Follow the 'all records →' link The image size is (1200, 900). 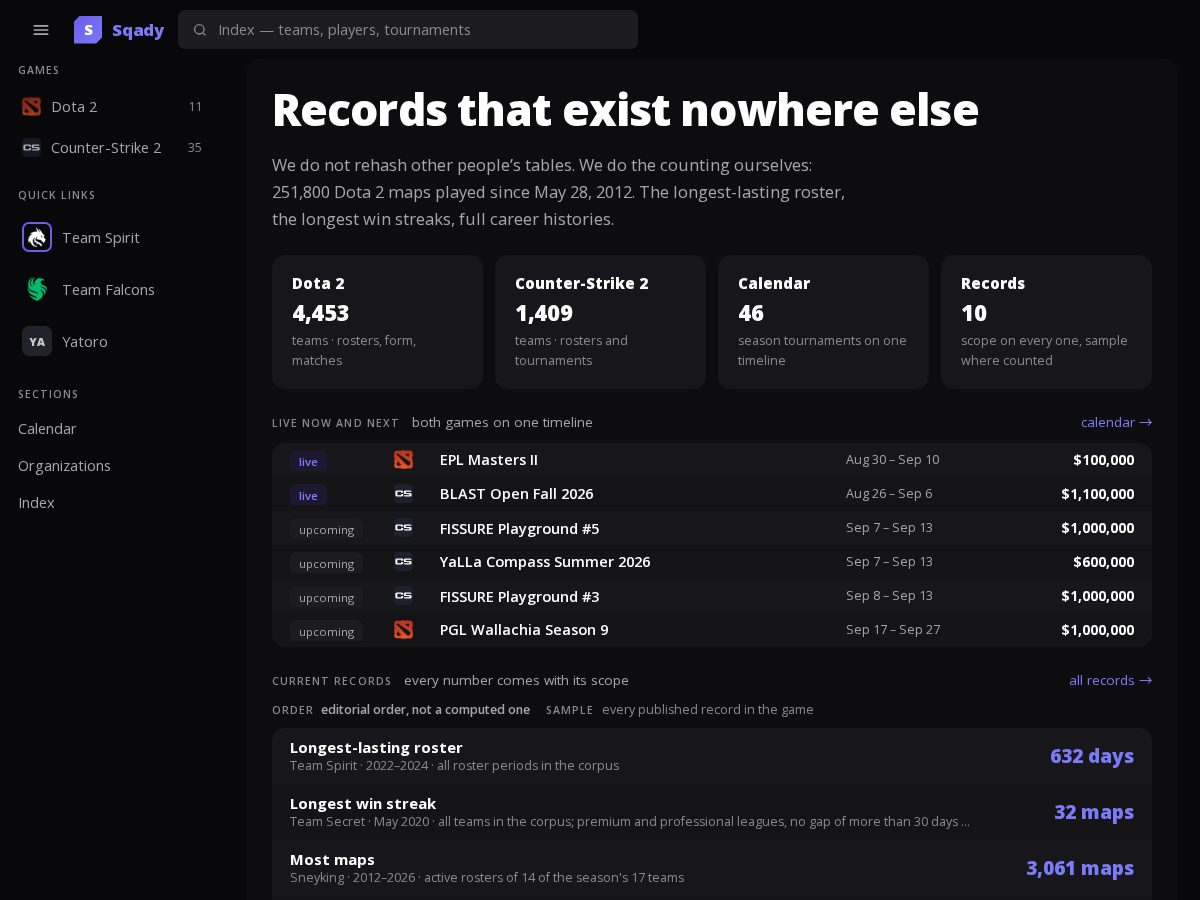pyautogui.click(x=1110, y=680)
